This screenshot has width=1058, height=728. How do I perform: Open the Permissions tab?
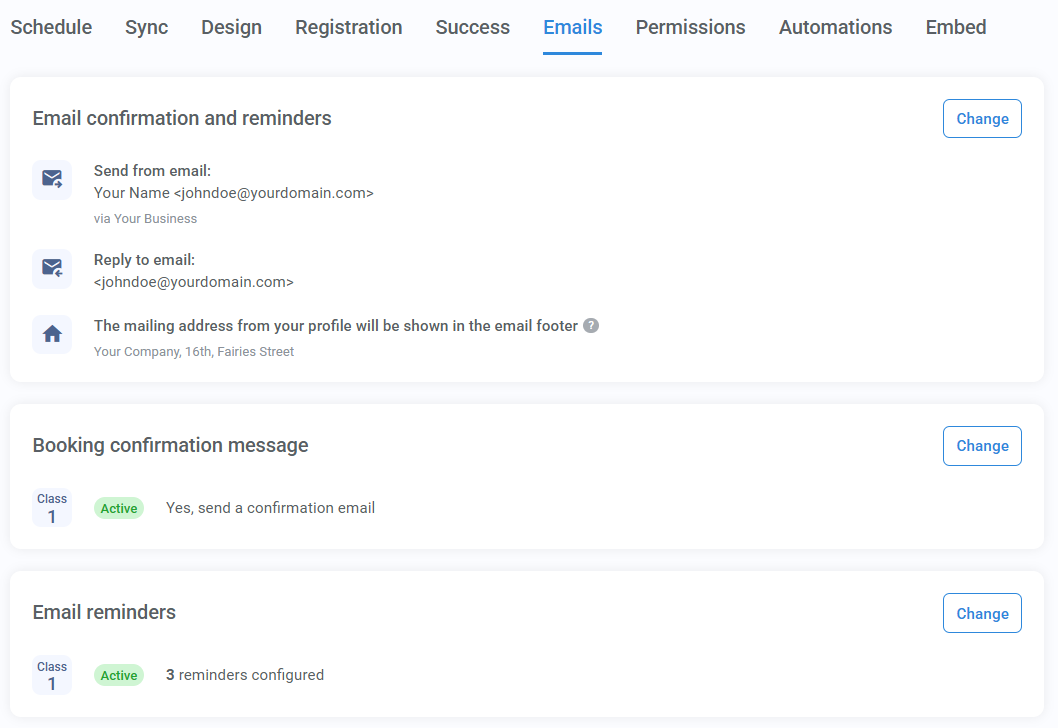pyautogui.click(x=690, y=27)
